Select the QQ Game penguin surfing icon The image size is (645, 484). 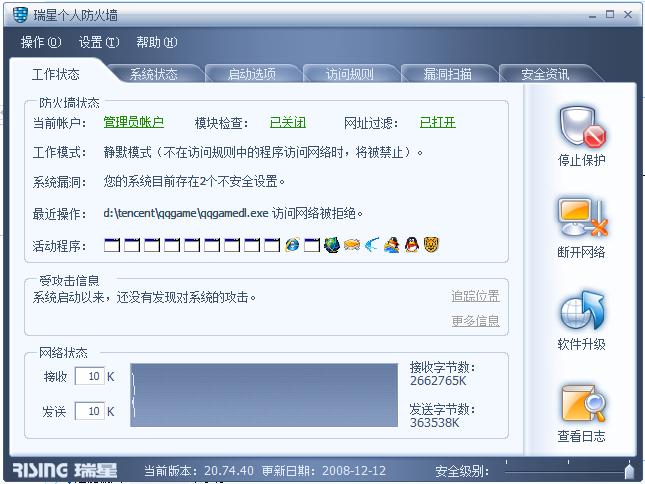[x=392, y=245]
